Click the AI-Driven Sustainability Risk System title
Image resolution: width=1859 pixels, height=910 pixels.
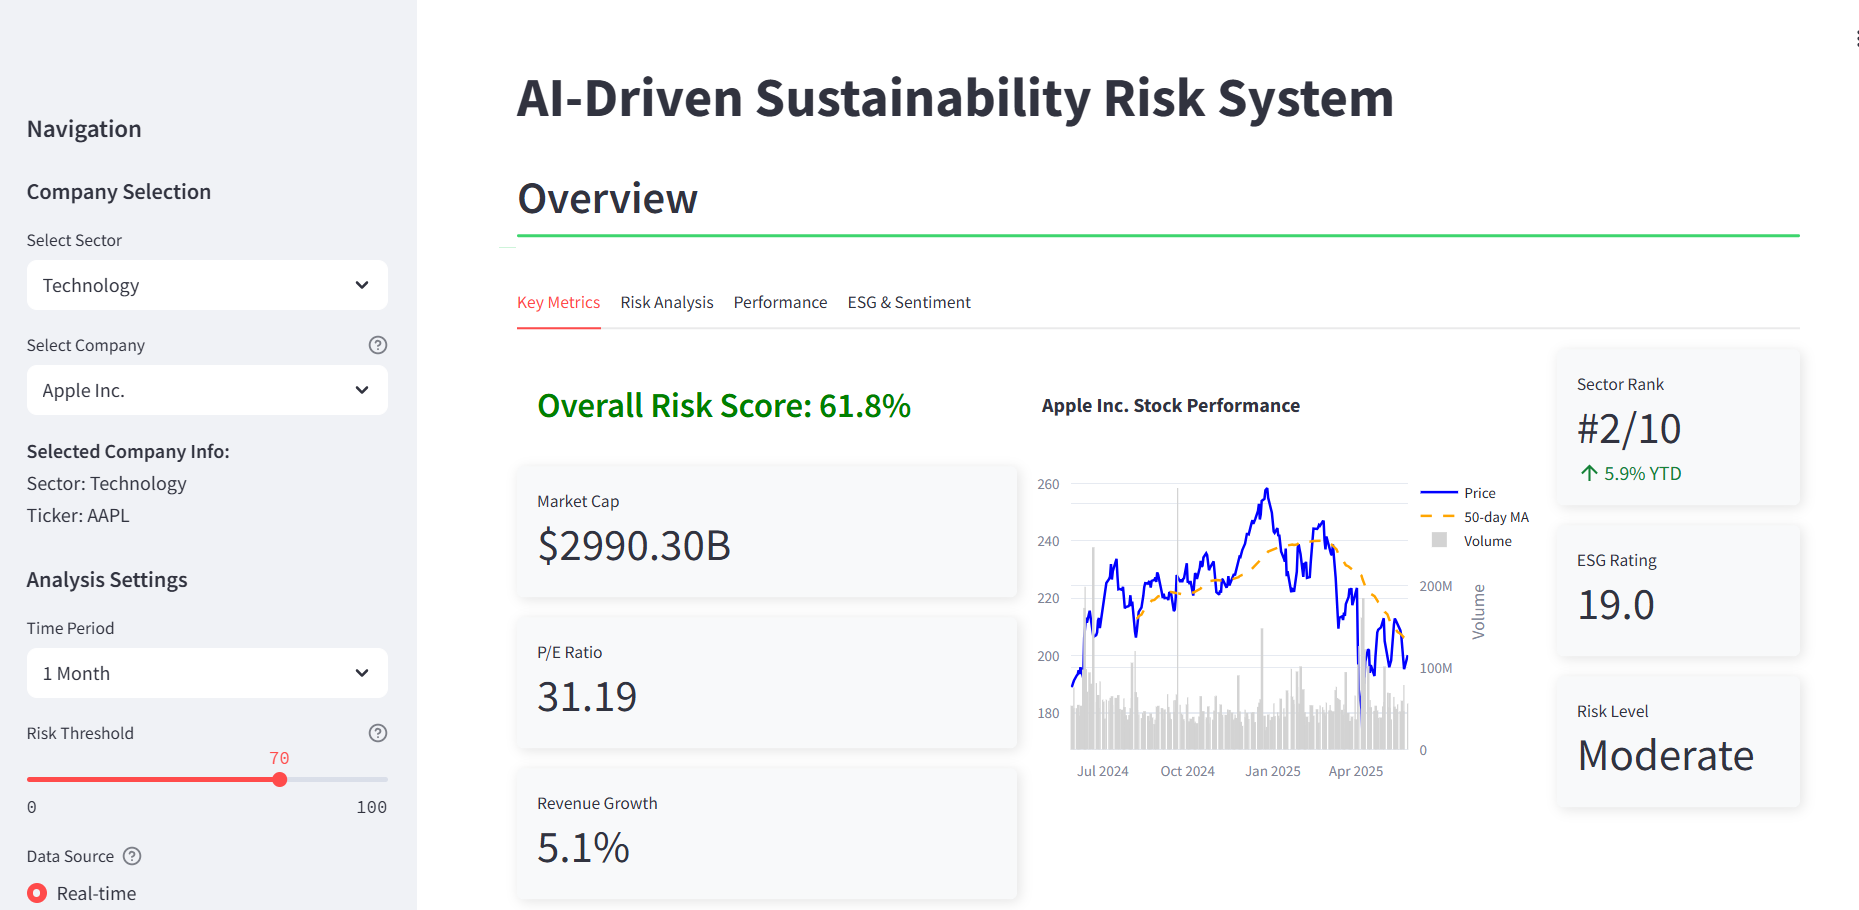(955, 99)
